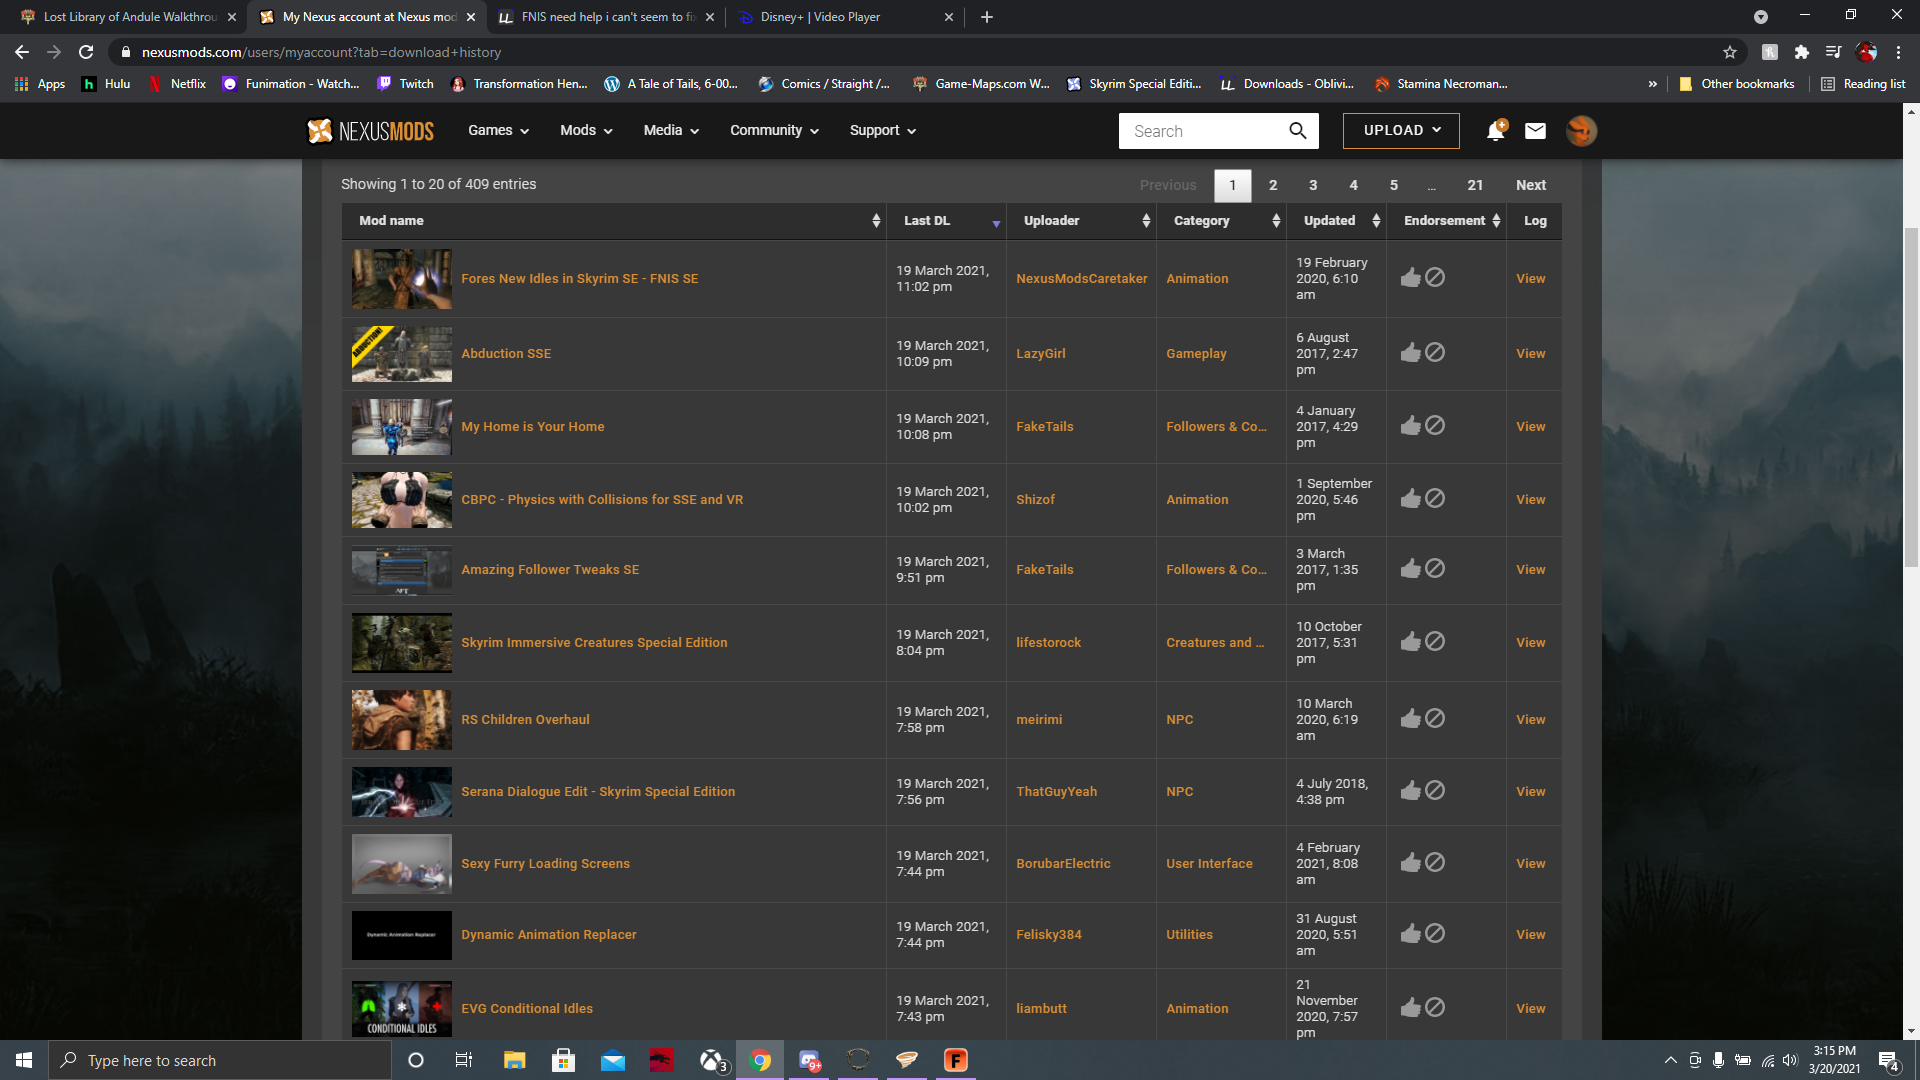Reload the current page
Viewport: 1920px width, 1080px height.
pos(86,52)
